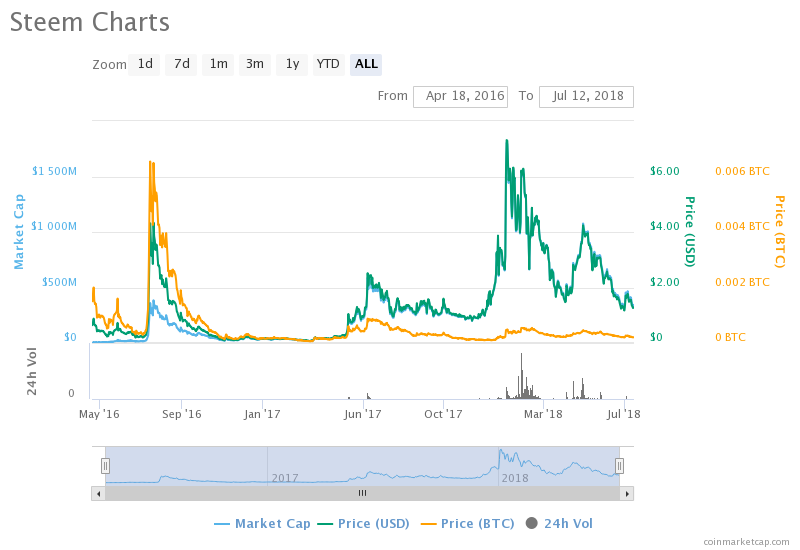This screenshot has height=550, width=800.
Task: Click the navigator left range handle
Action: [105, 466]
